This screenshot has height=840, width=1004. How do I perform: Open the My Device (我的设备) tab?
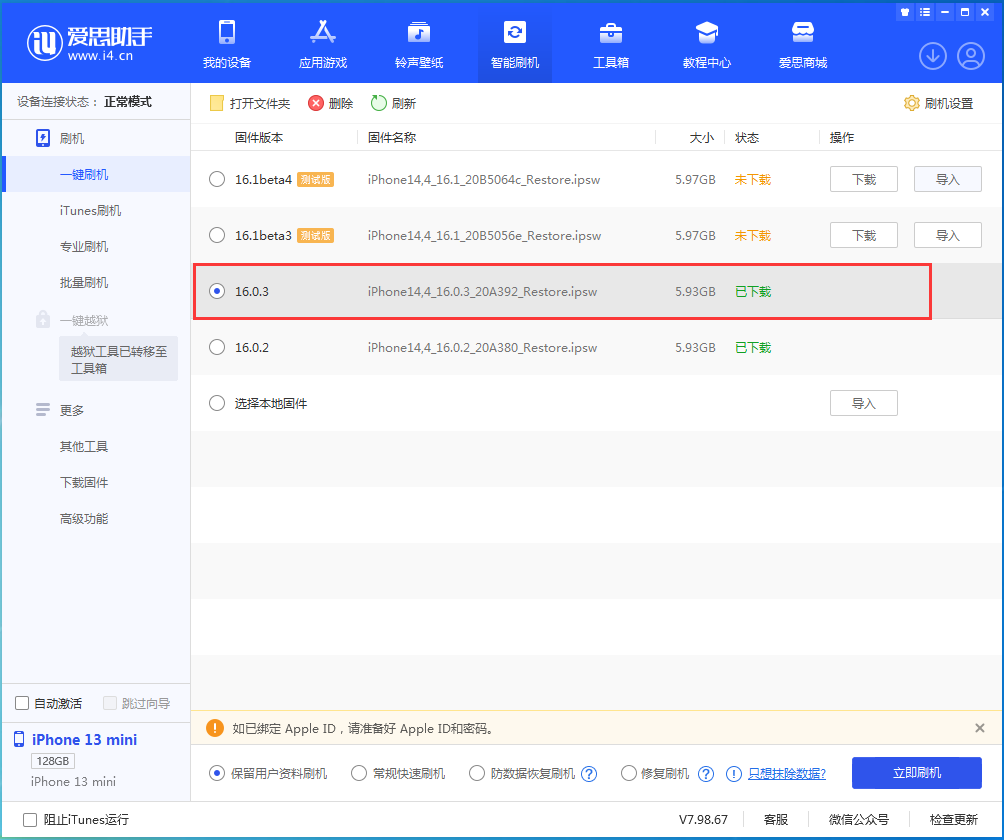pyautogui.click(x=227, y=44)
